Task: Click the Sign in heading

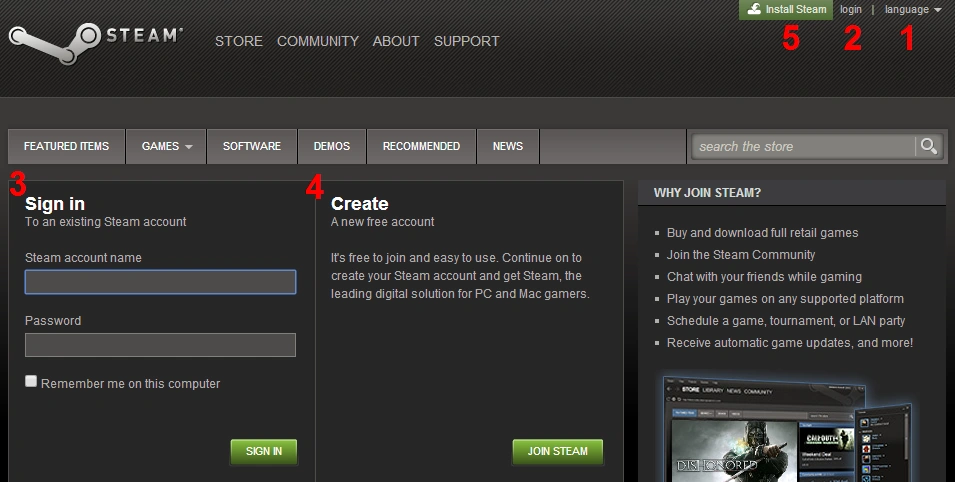Action: click(x=55, y=204)
